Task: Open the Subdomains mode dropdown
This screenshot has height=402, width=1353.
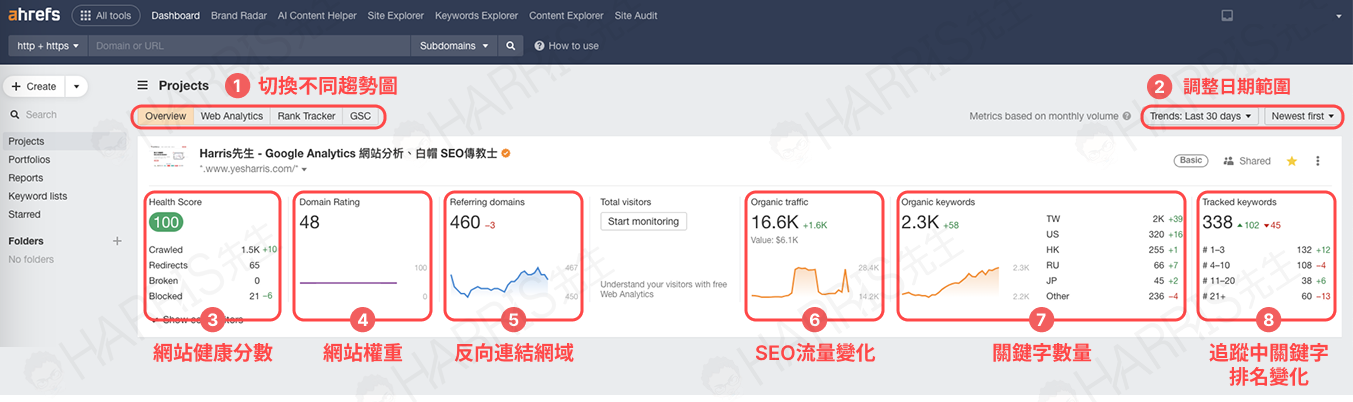Action: (454, 46)
